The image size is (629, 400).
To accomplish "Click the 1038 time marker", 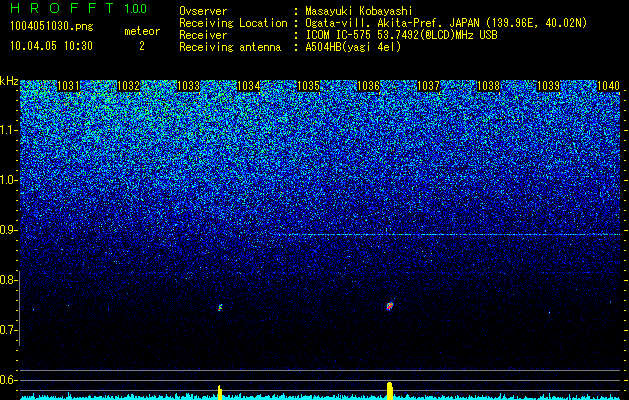I will click(x=489, y=86).
